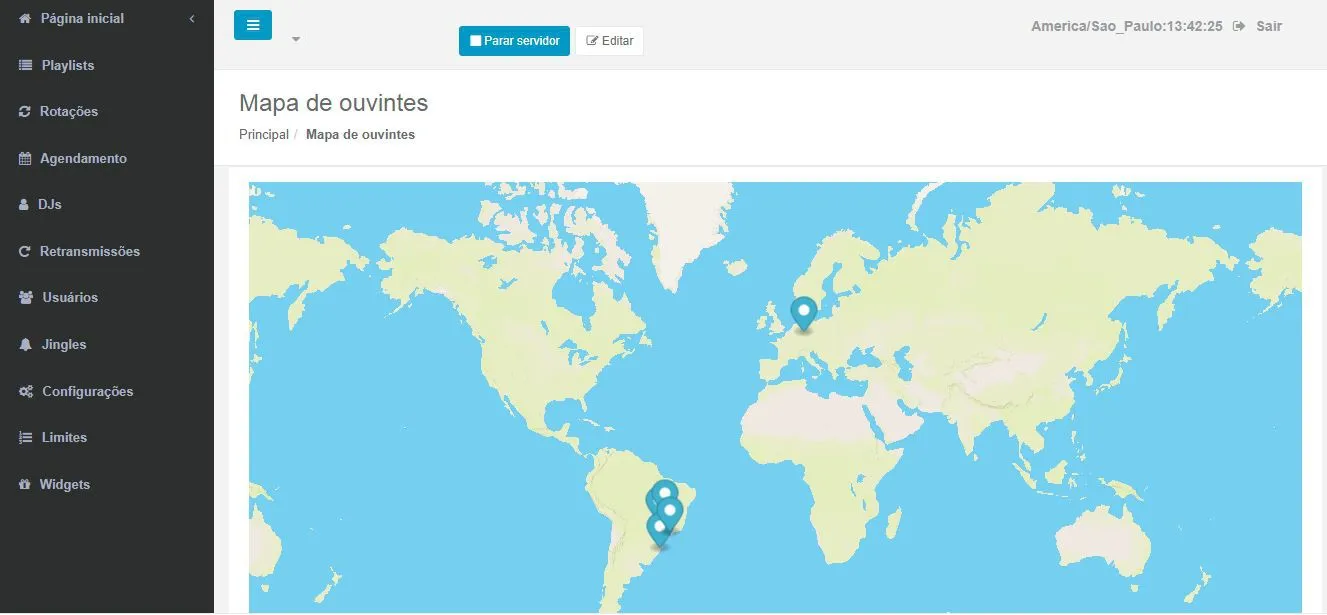Select the southernmost map marker in South America
1327x615 pixels.
tap(659, 529)
